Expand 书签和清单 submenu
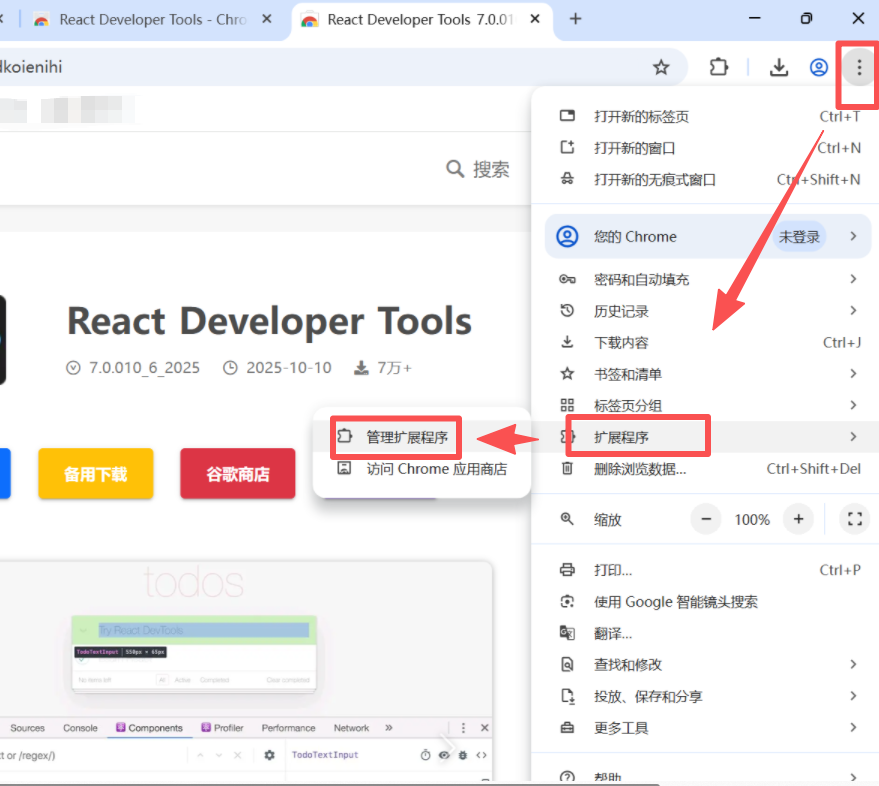The image size is (879, 786). click(706, 374)
